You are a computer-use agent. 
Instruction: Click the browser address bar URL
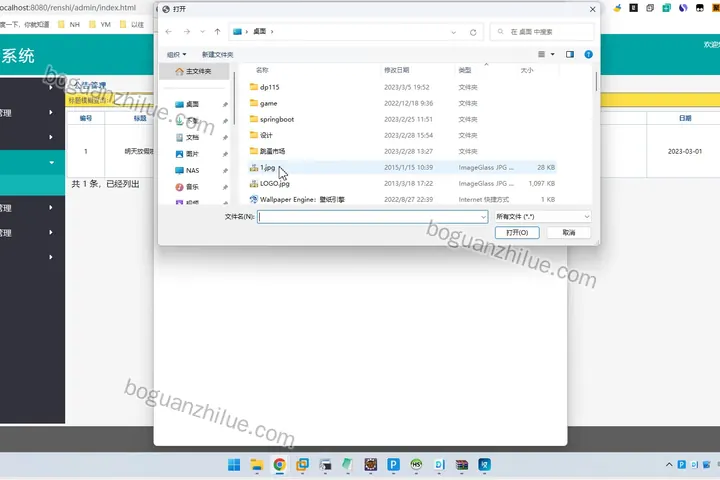68,7
